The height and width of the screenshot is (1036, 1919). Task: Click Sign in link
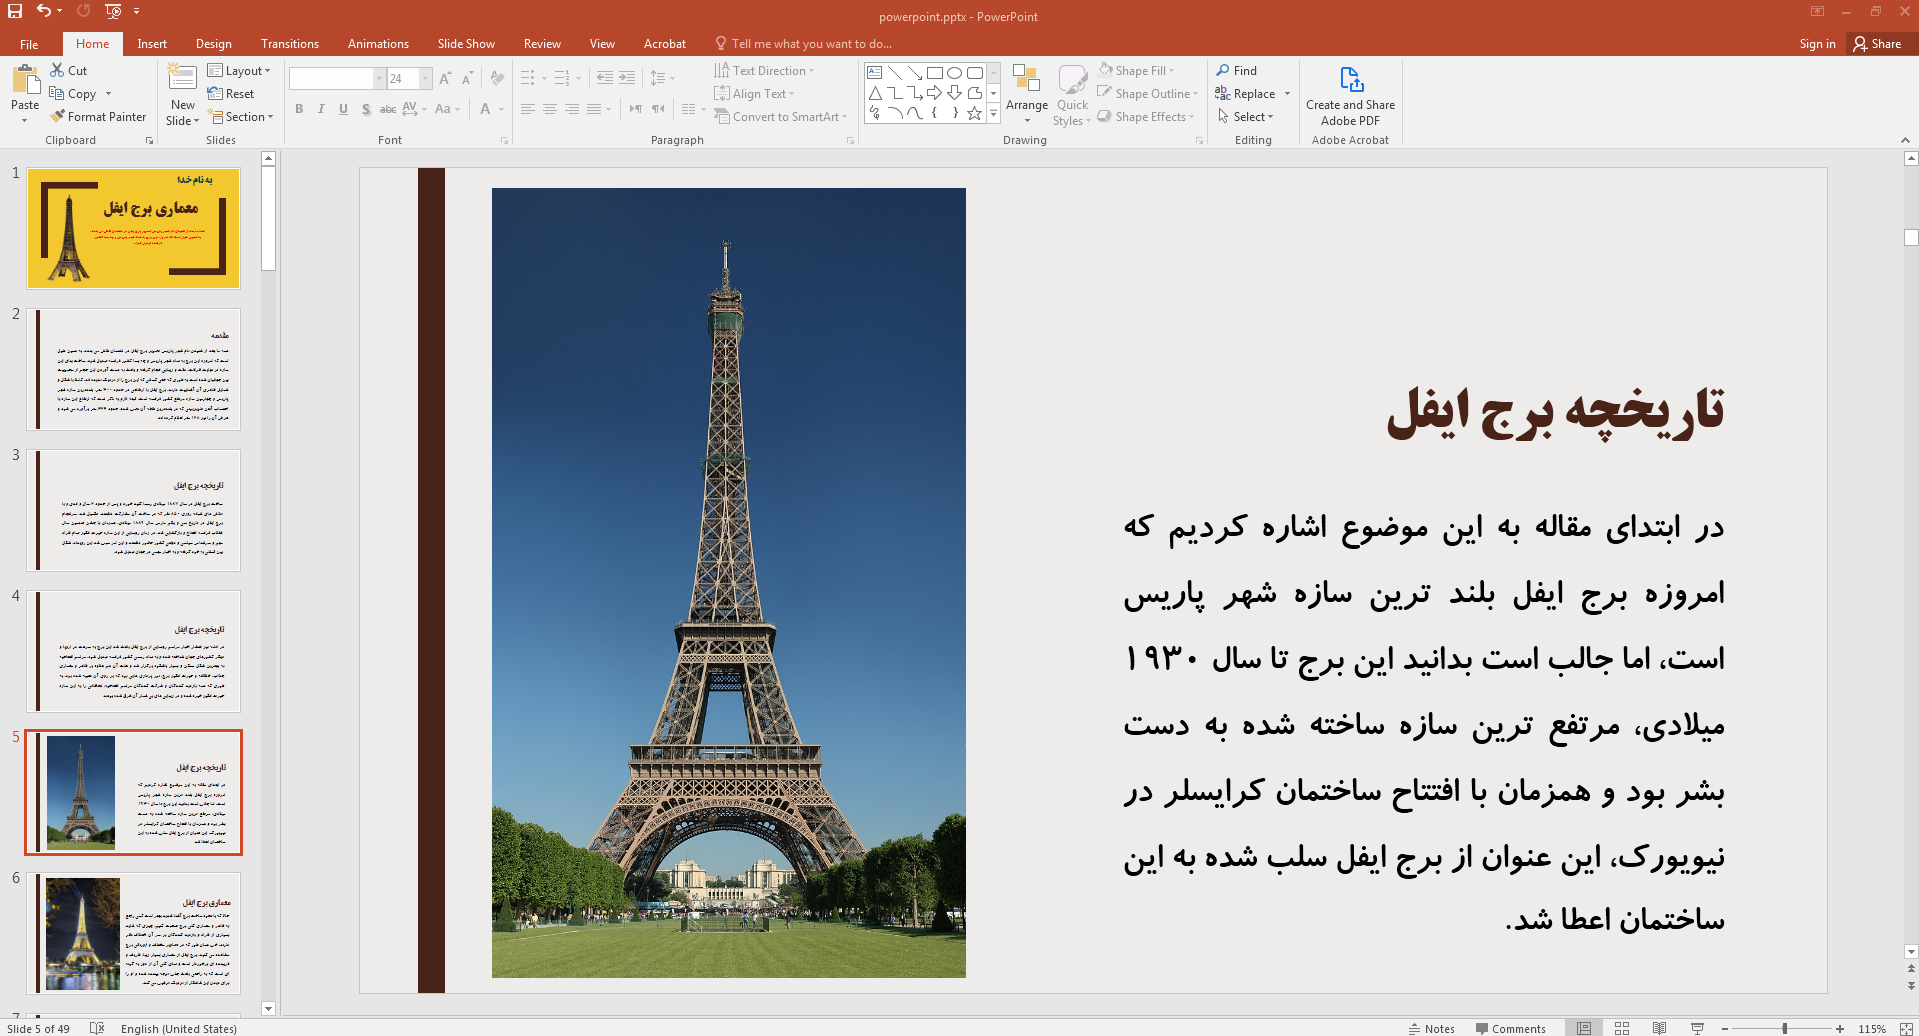(1817, 43)
